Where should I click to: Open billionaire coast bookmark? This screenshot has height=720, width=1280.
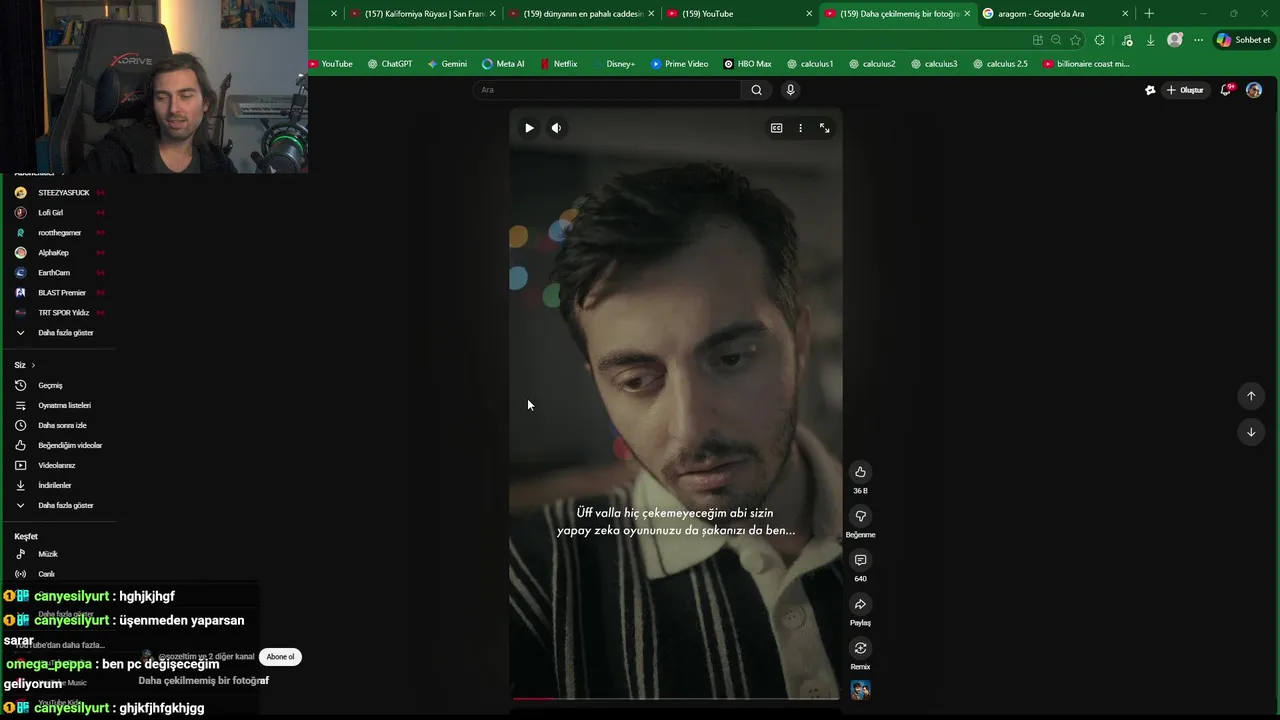tap(1086, 64)
